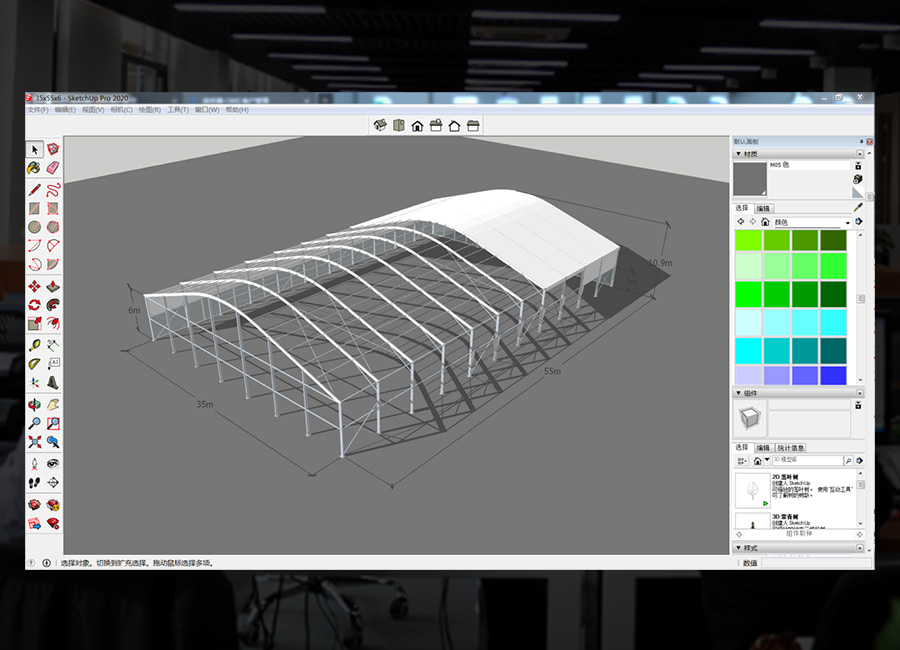Pick the Protractor tool
Screen dimensions: 900x650
pos(34,363)
